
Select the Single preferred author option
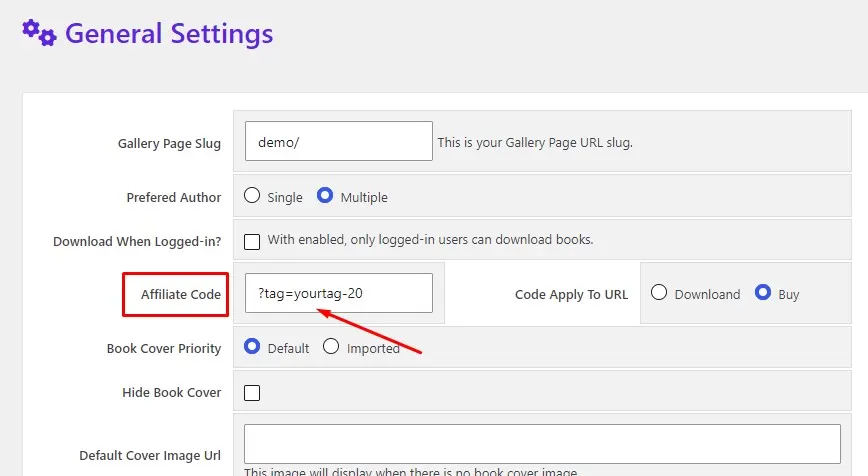pos(252,195)
